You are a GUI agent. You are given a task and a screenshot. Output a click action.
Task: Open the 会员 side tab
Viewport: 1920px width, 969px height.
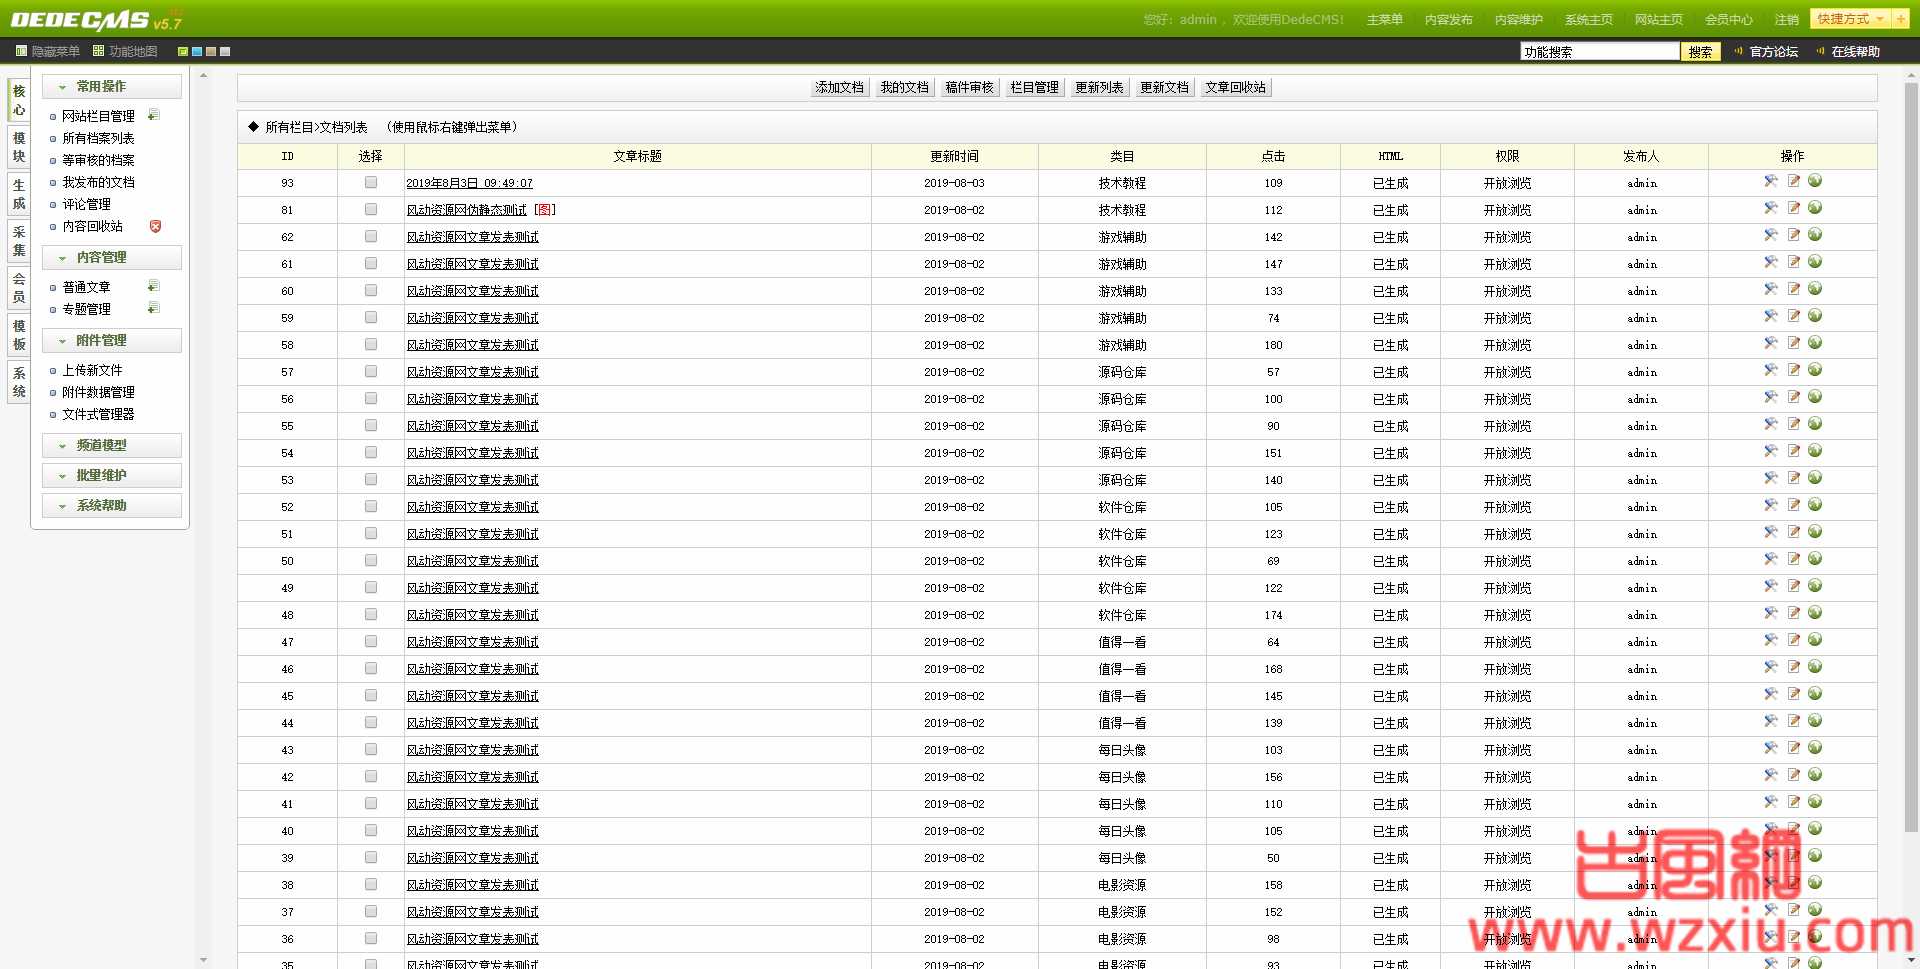click(x=19, y=288)
